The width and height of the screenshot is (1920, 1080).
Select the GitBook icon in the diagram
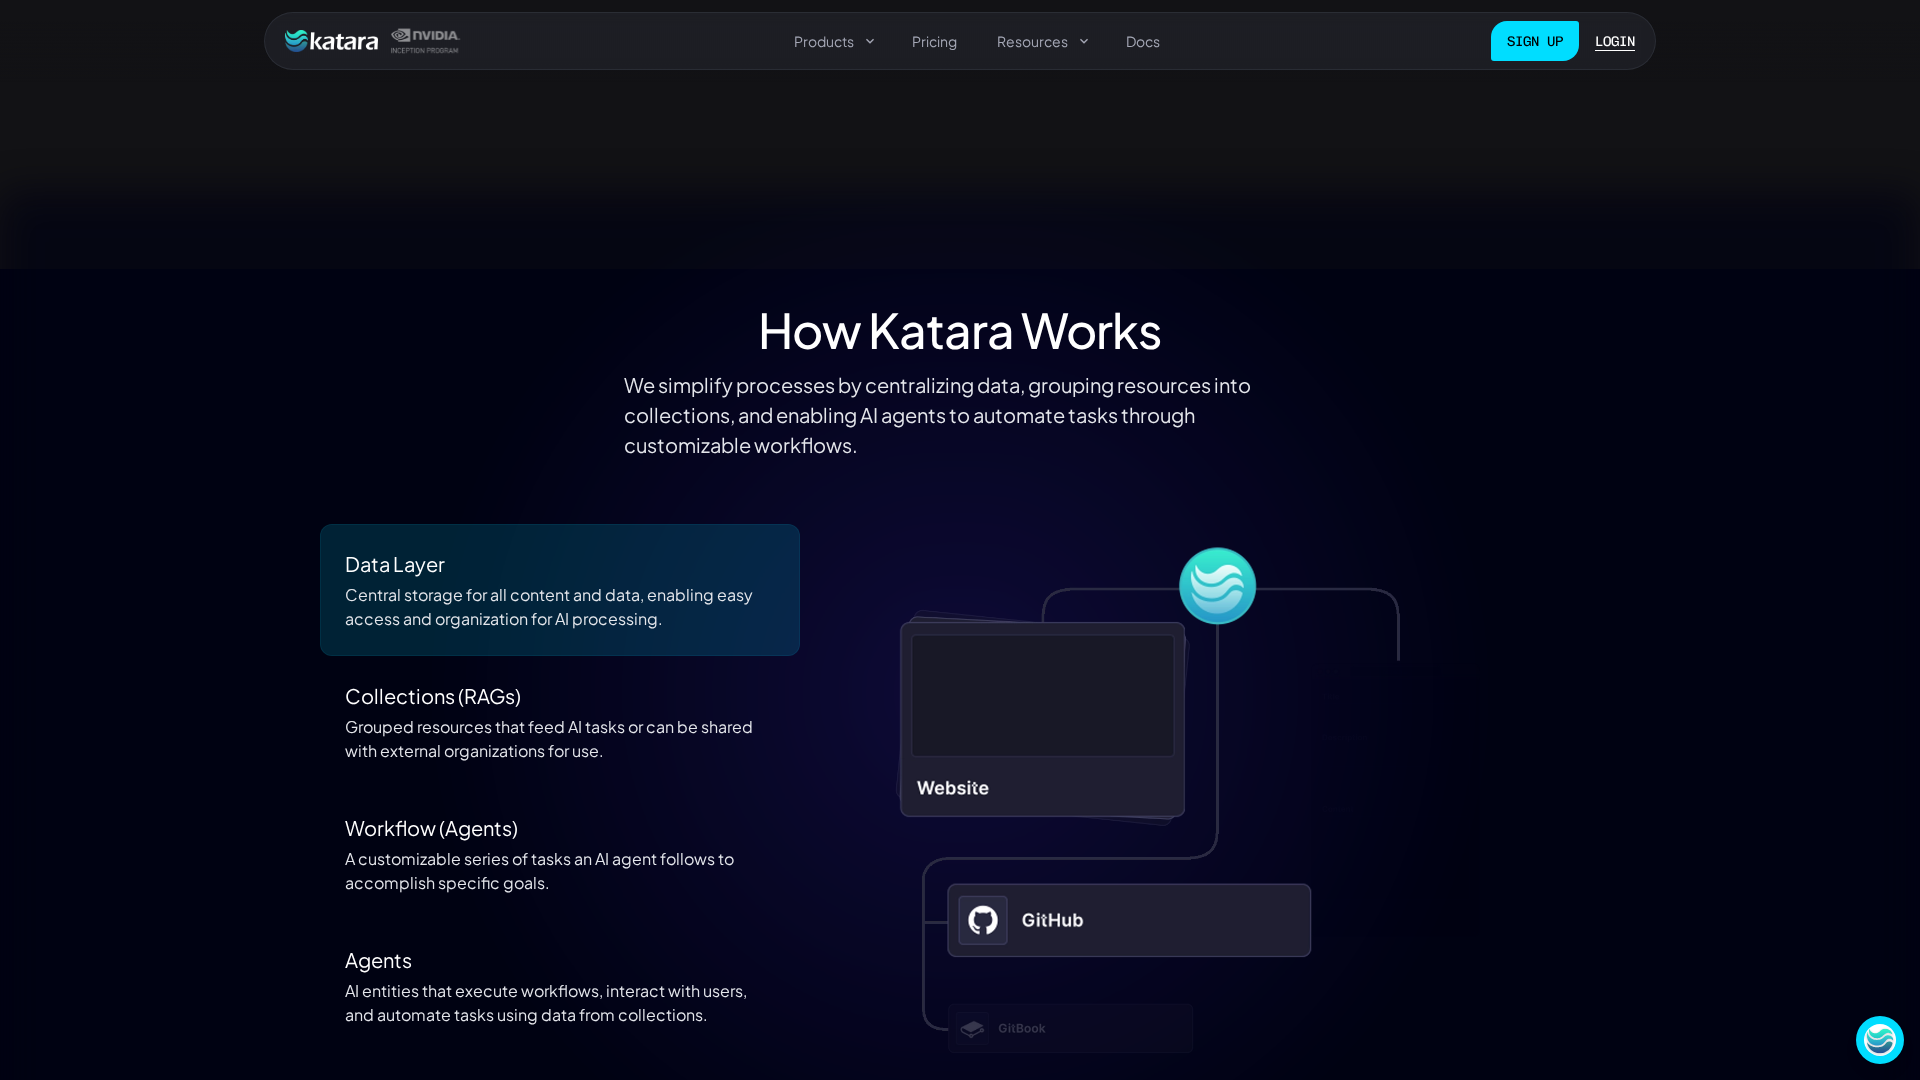coord(972,1028)
